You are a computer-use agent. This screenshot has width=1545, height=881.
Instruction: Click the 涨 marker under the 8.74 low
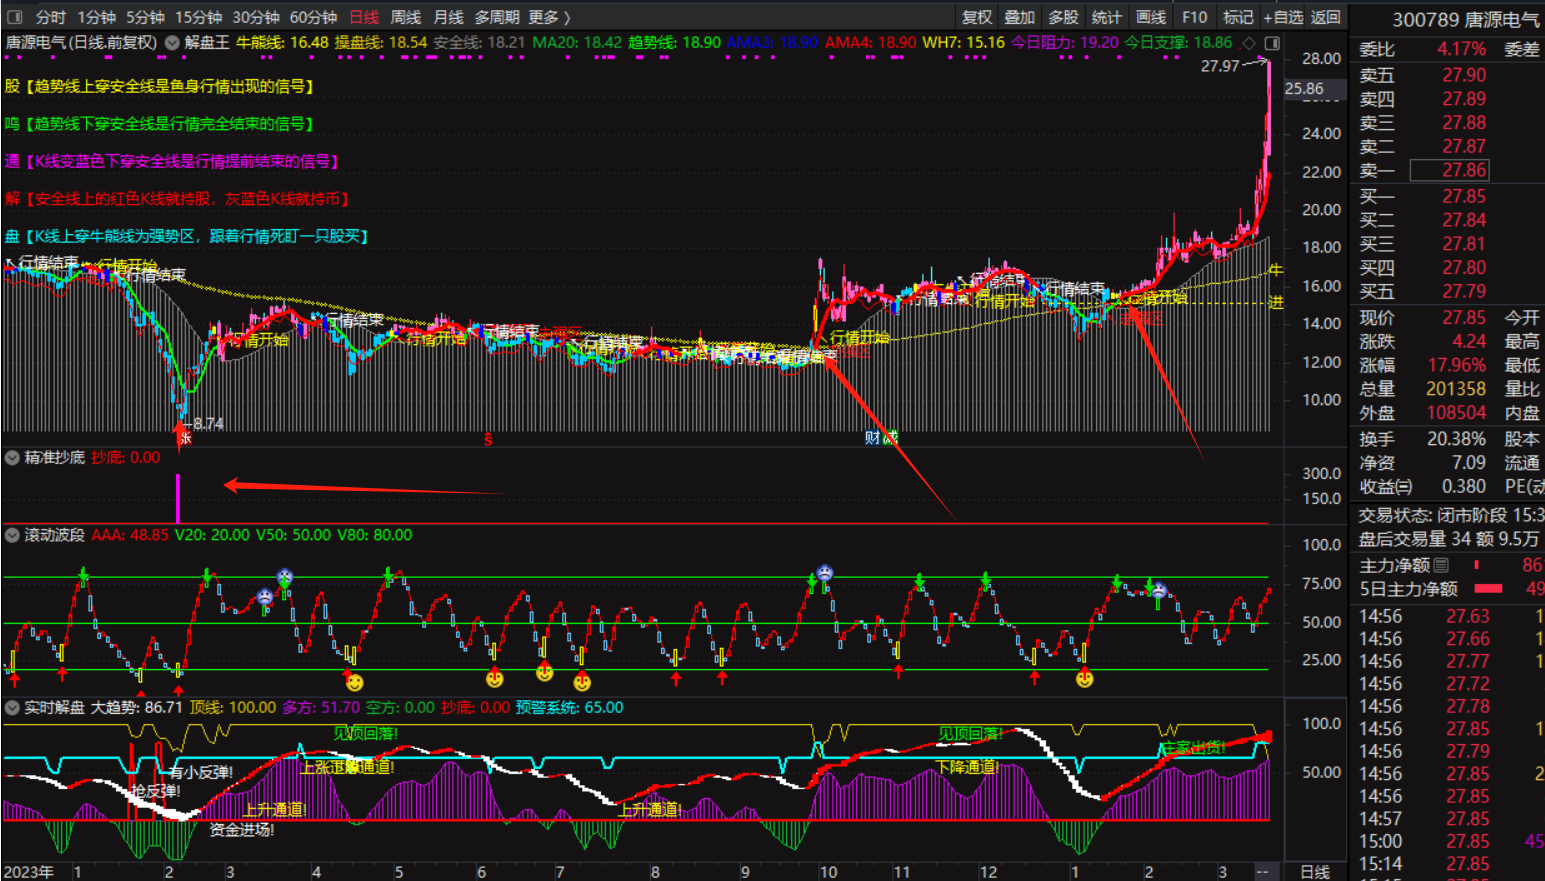click(185, 438)
